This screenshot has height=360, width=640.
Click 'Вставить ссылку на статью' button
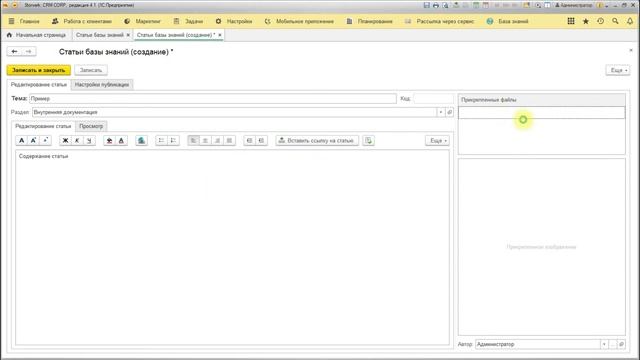click(x=317, y=140)
